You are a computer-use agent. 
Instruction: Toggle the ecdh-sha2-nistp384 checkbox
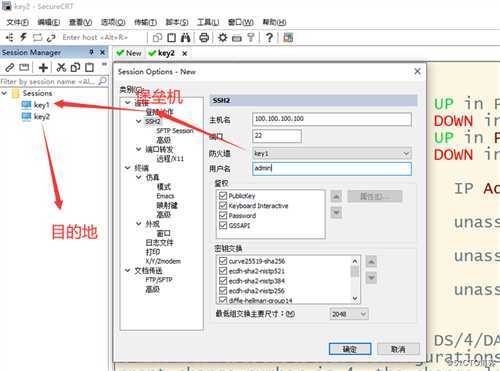tap(223, 281)
